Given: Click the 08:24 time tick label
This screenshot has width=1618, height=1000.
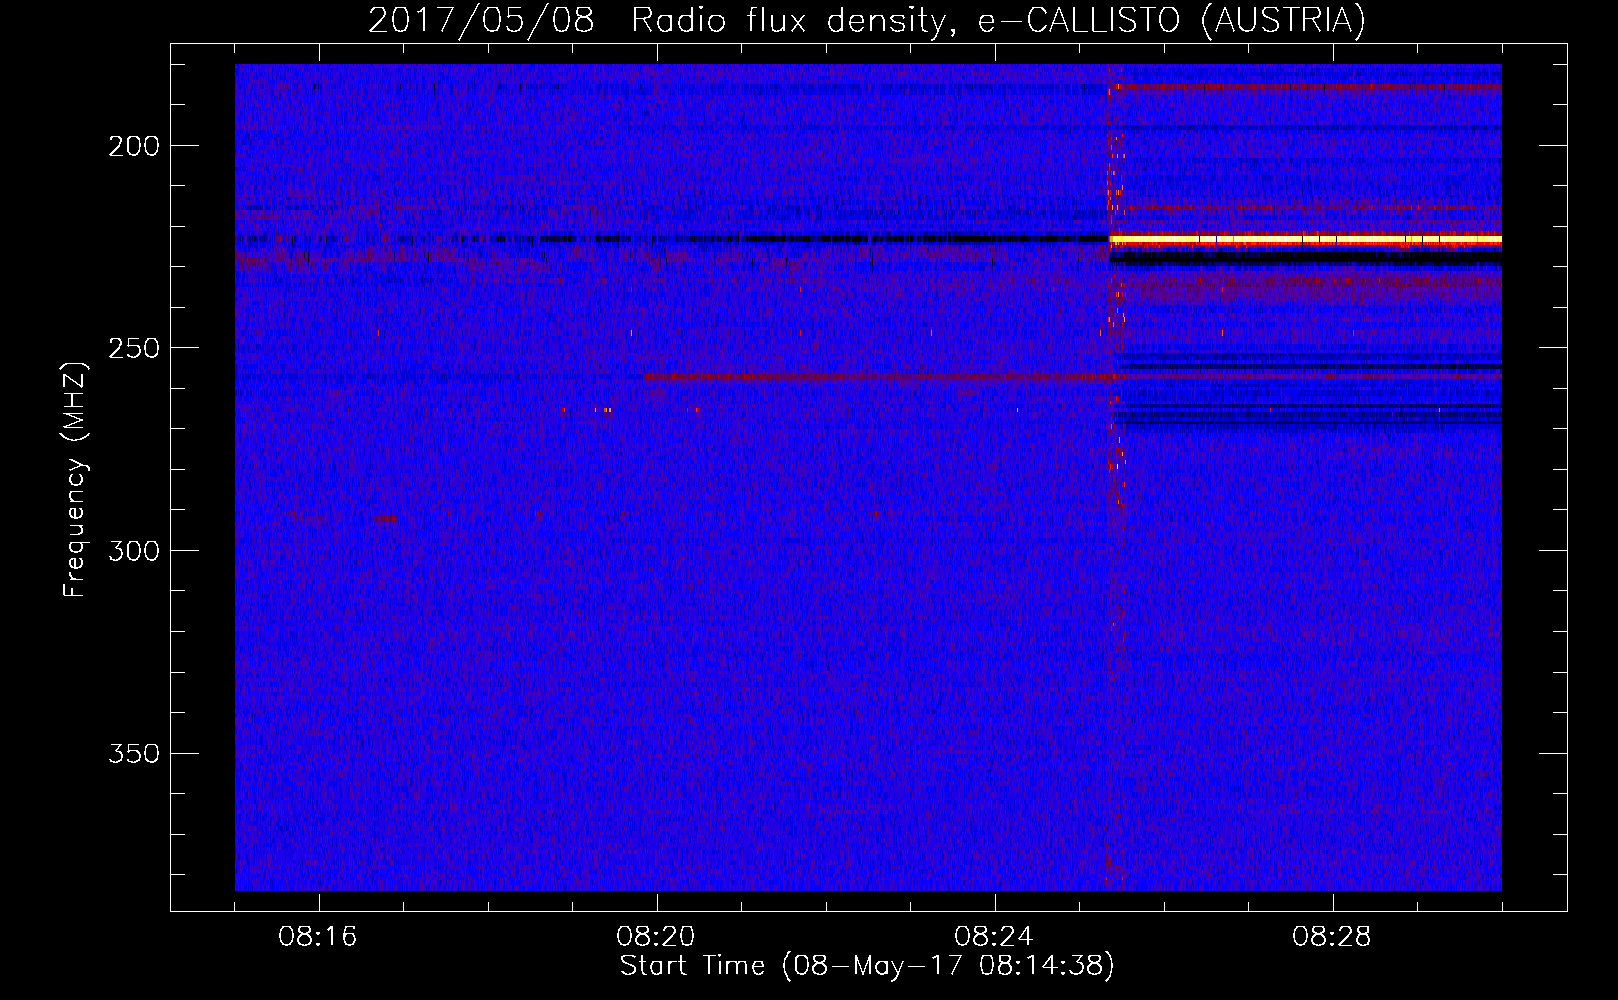Looking at the screenshot, I should point(994,937).
